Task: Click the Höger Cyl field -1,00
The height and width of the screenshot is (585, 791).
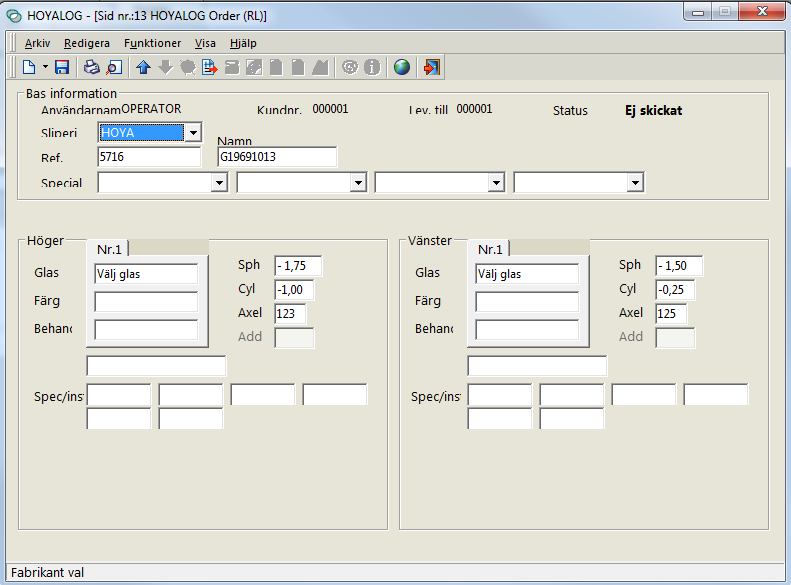Action: [x=294, y=290]
